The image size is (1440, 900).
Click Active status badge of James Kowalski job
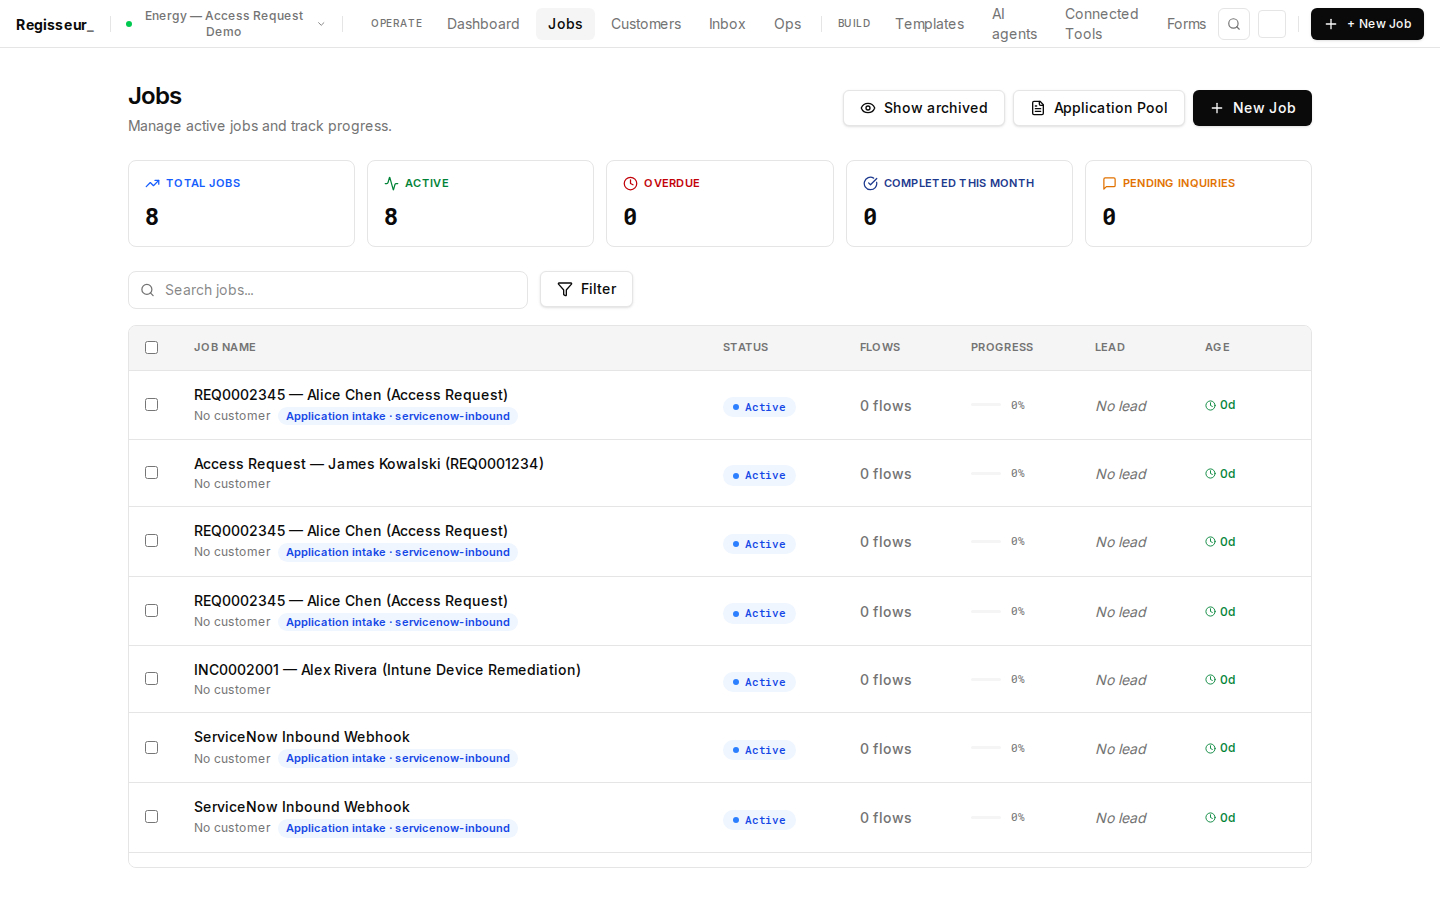coord(759,475)
